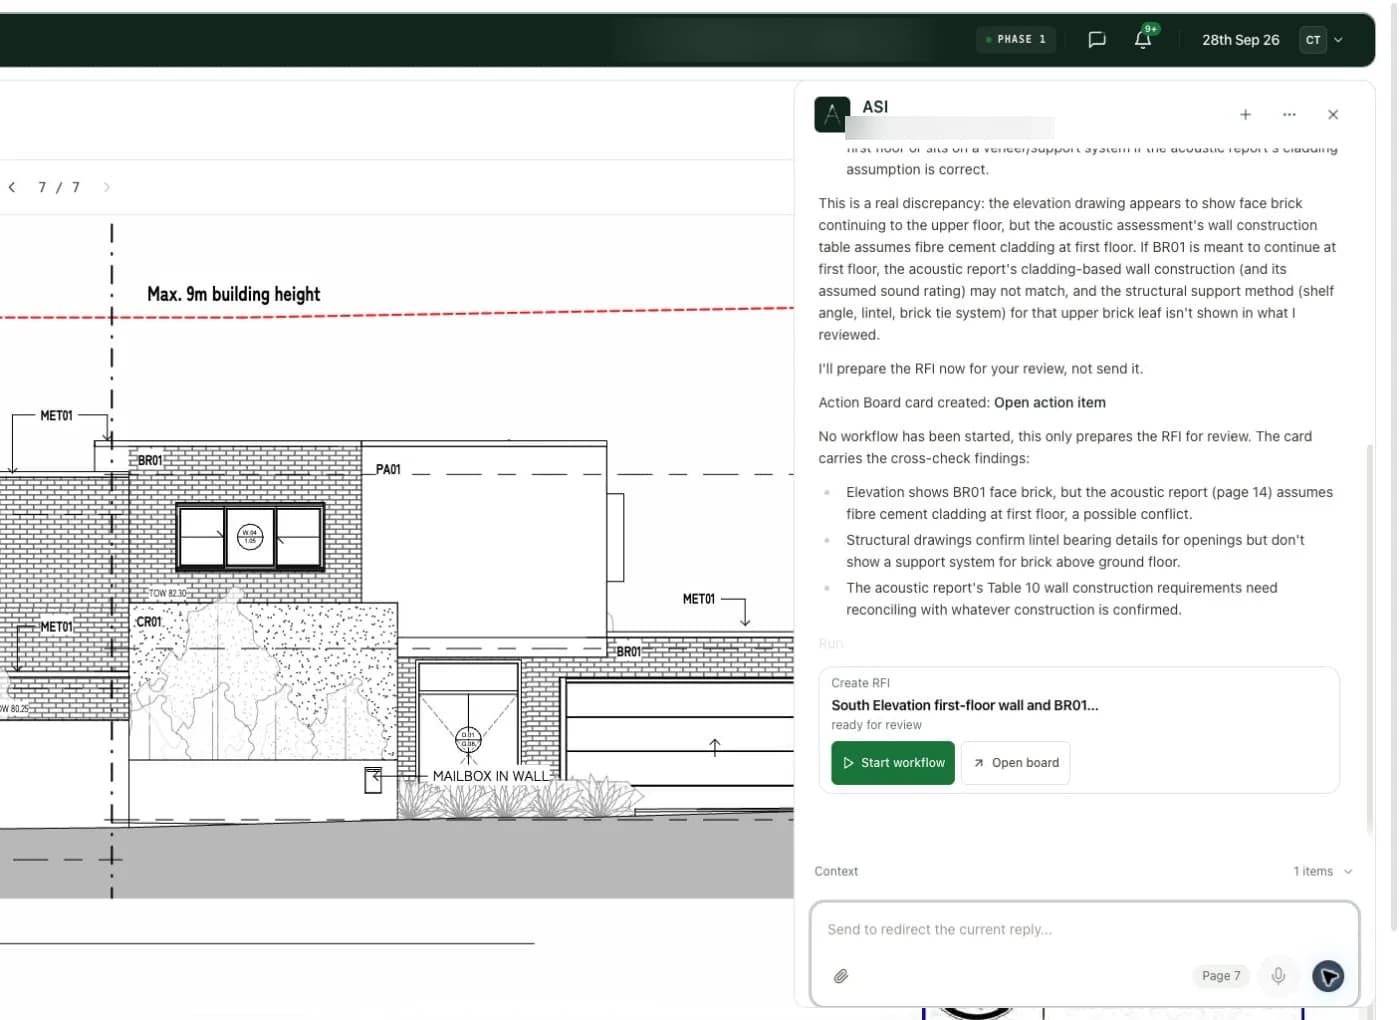
Task: Click the 'MAILBOX IN WALL' drawing label
Action: point(490,776)
